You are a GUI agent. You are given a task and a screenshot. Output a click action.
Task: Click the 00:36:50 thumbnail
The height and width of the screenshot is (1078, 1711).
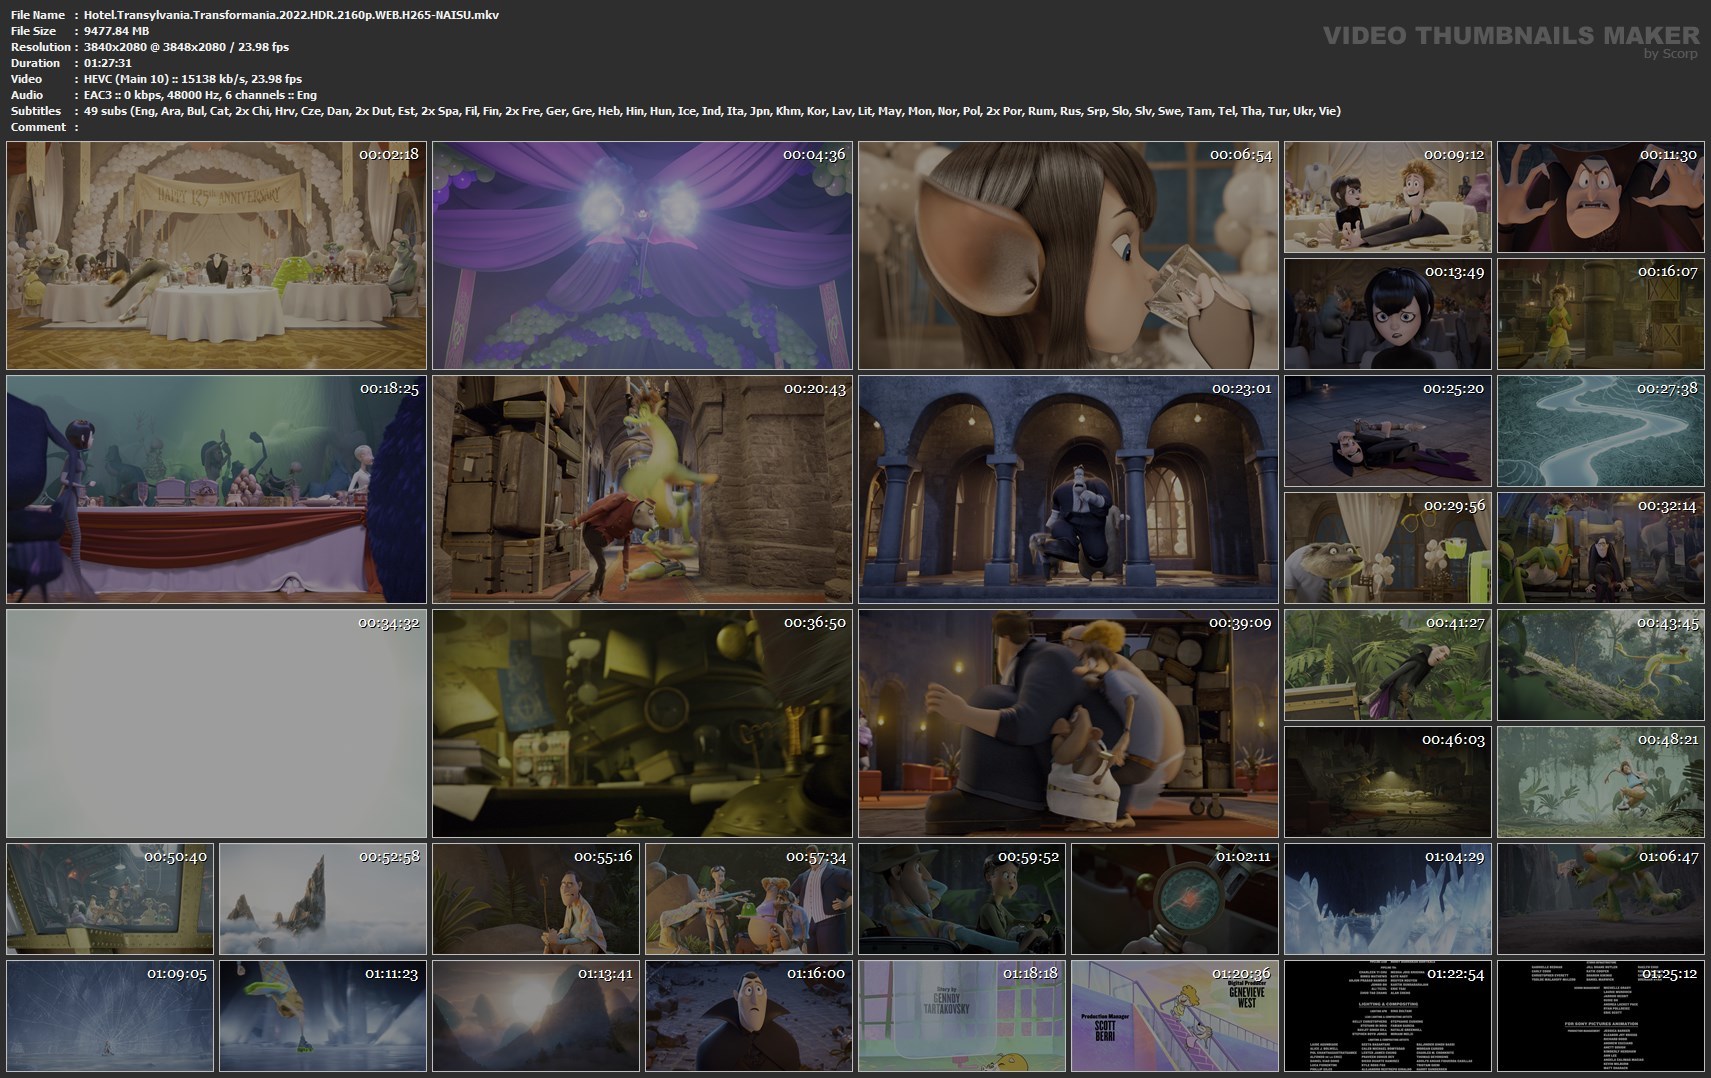coord(642,724)
